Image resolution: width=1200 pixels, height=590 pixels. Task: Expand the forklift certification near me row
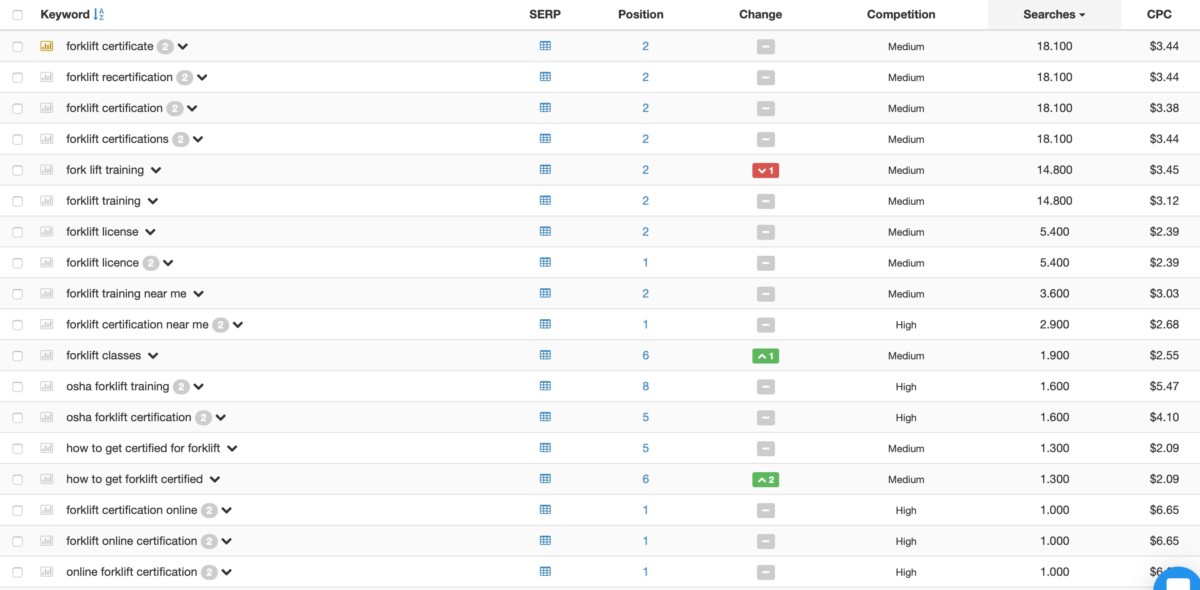pos(238,325)
